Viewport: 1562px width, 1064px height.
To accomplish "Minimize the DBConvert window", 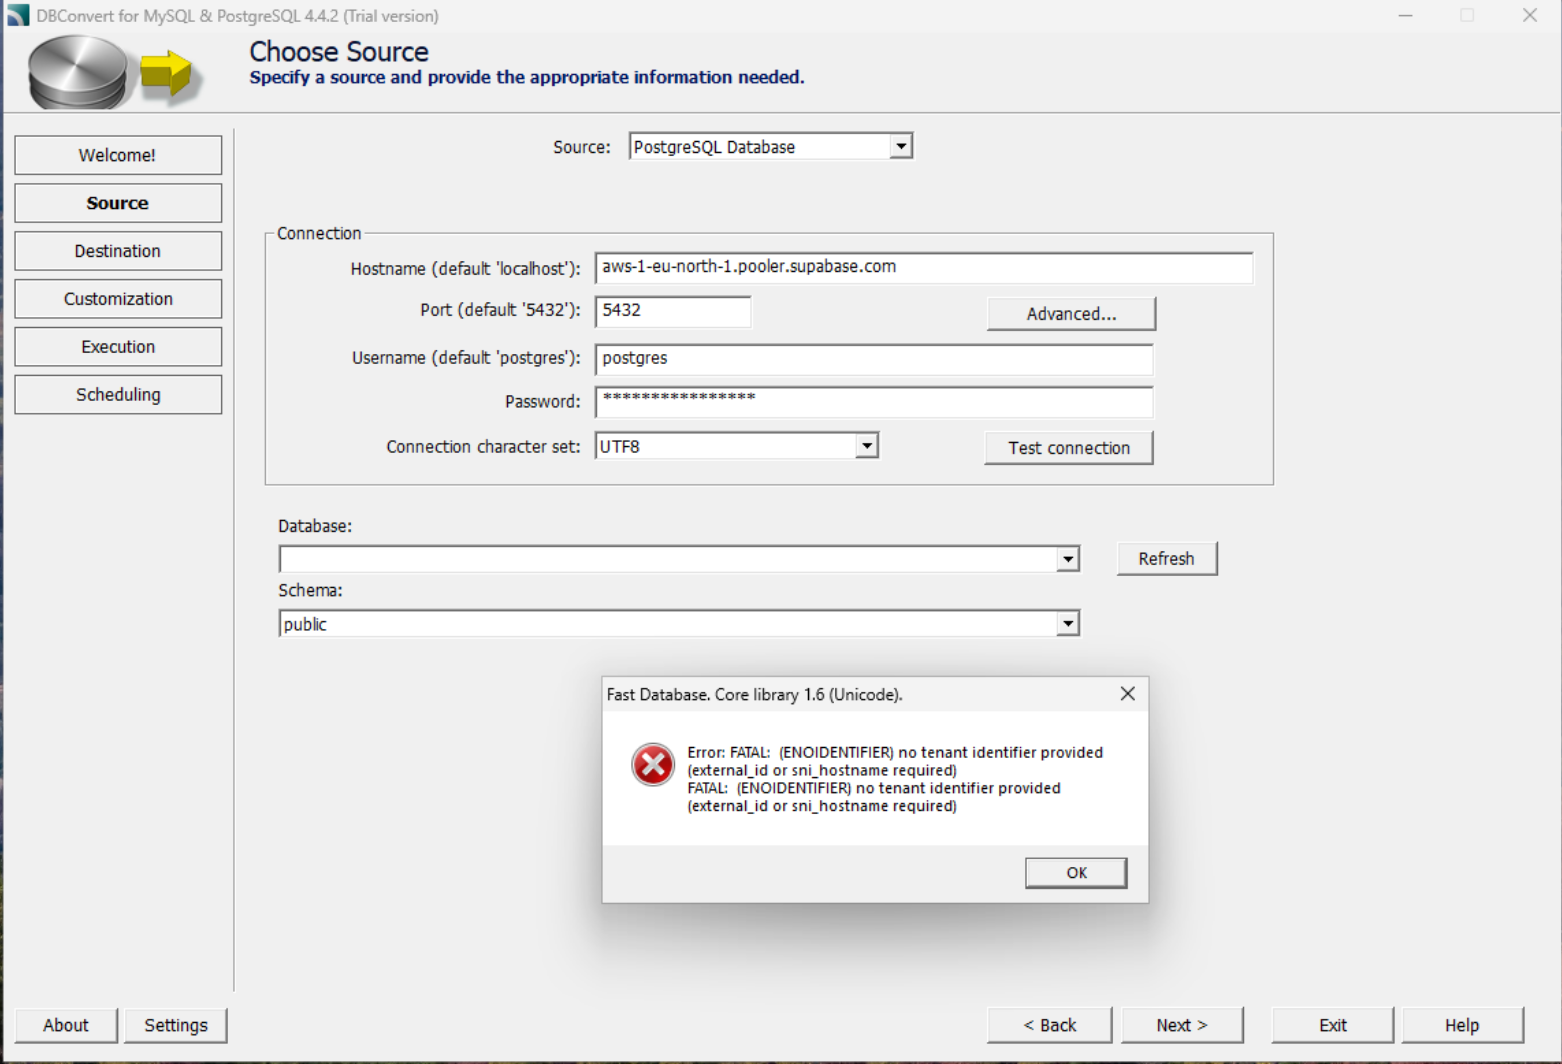I will (x=1405, y=15).
